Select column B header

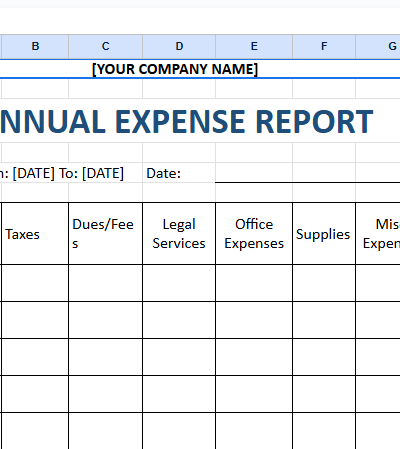(35, 46)
